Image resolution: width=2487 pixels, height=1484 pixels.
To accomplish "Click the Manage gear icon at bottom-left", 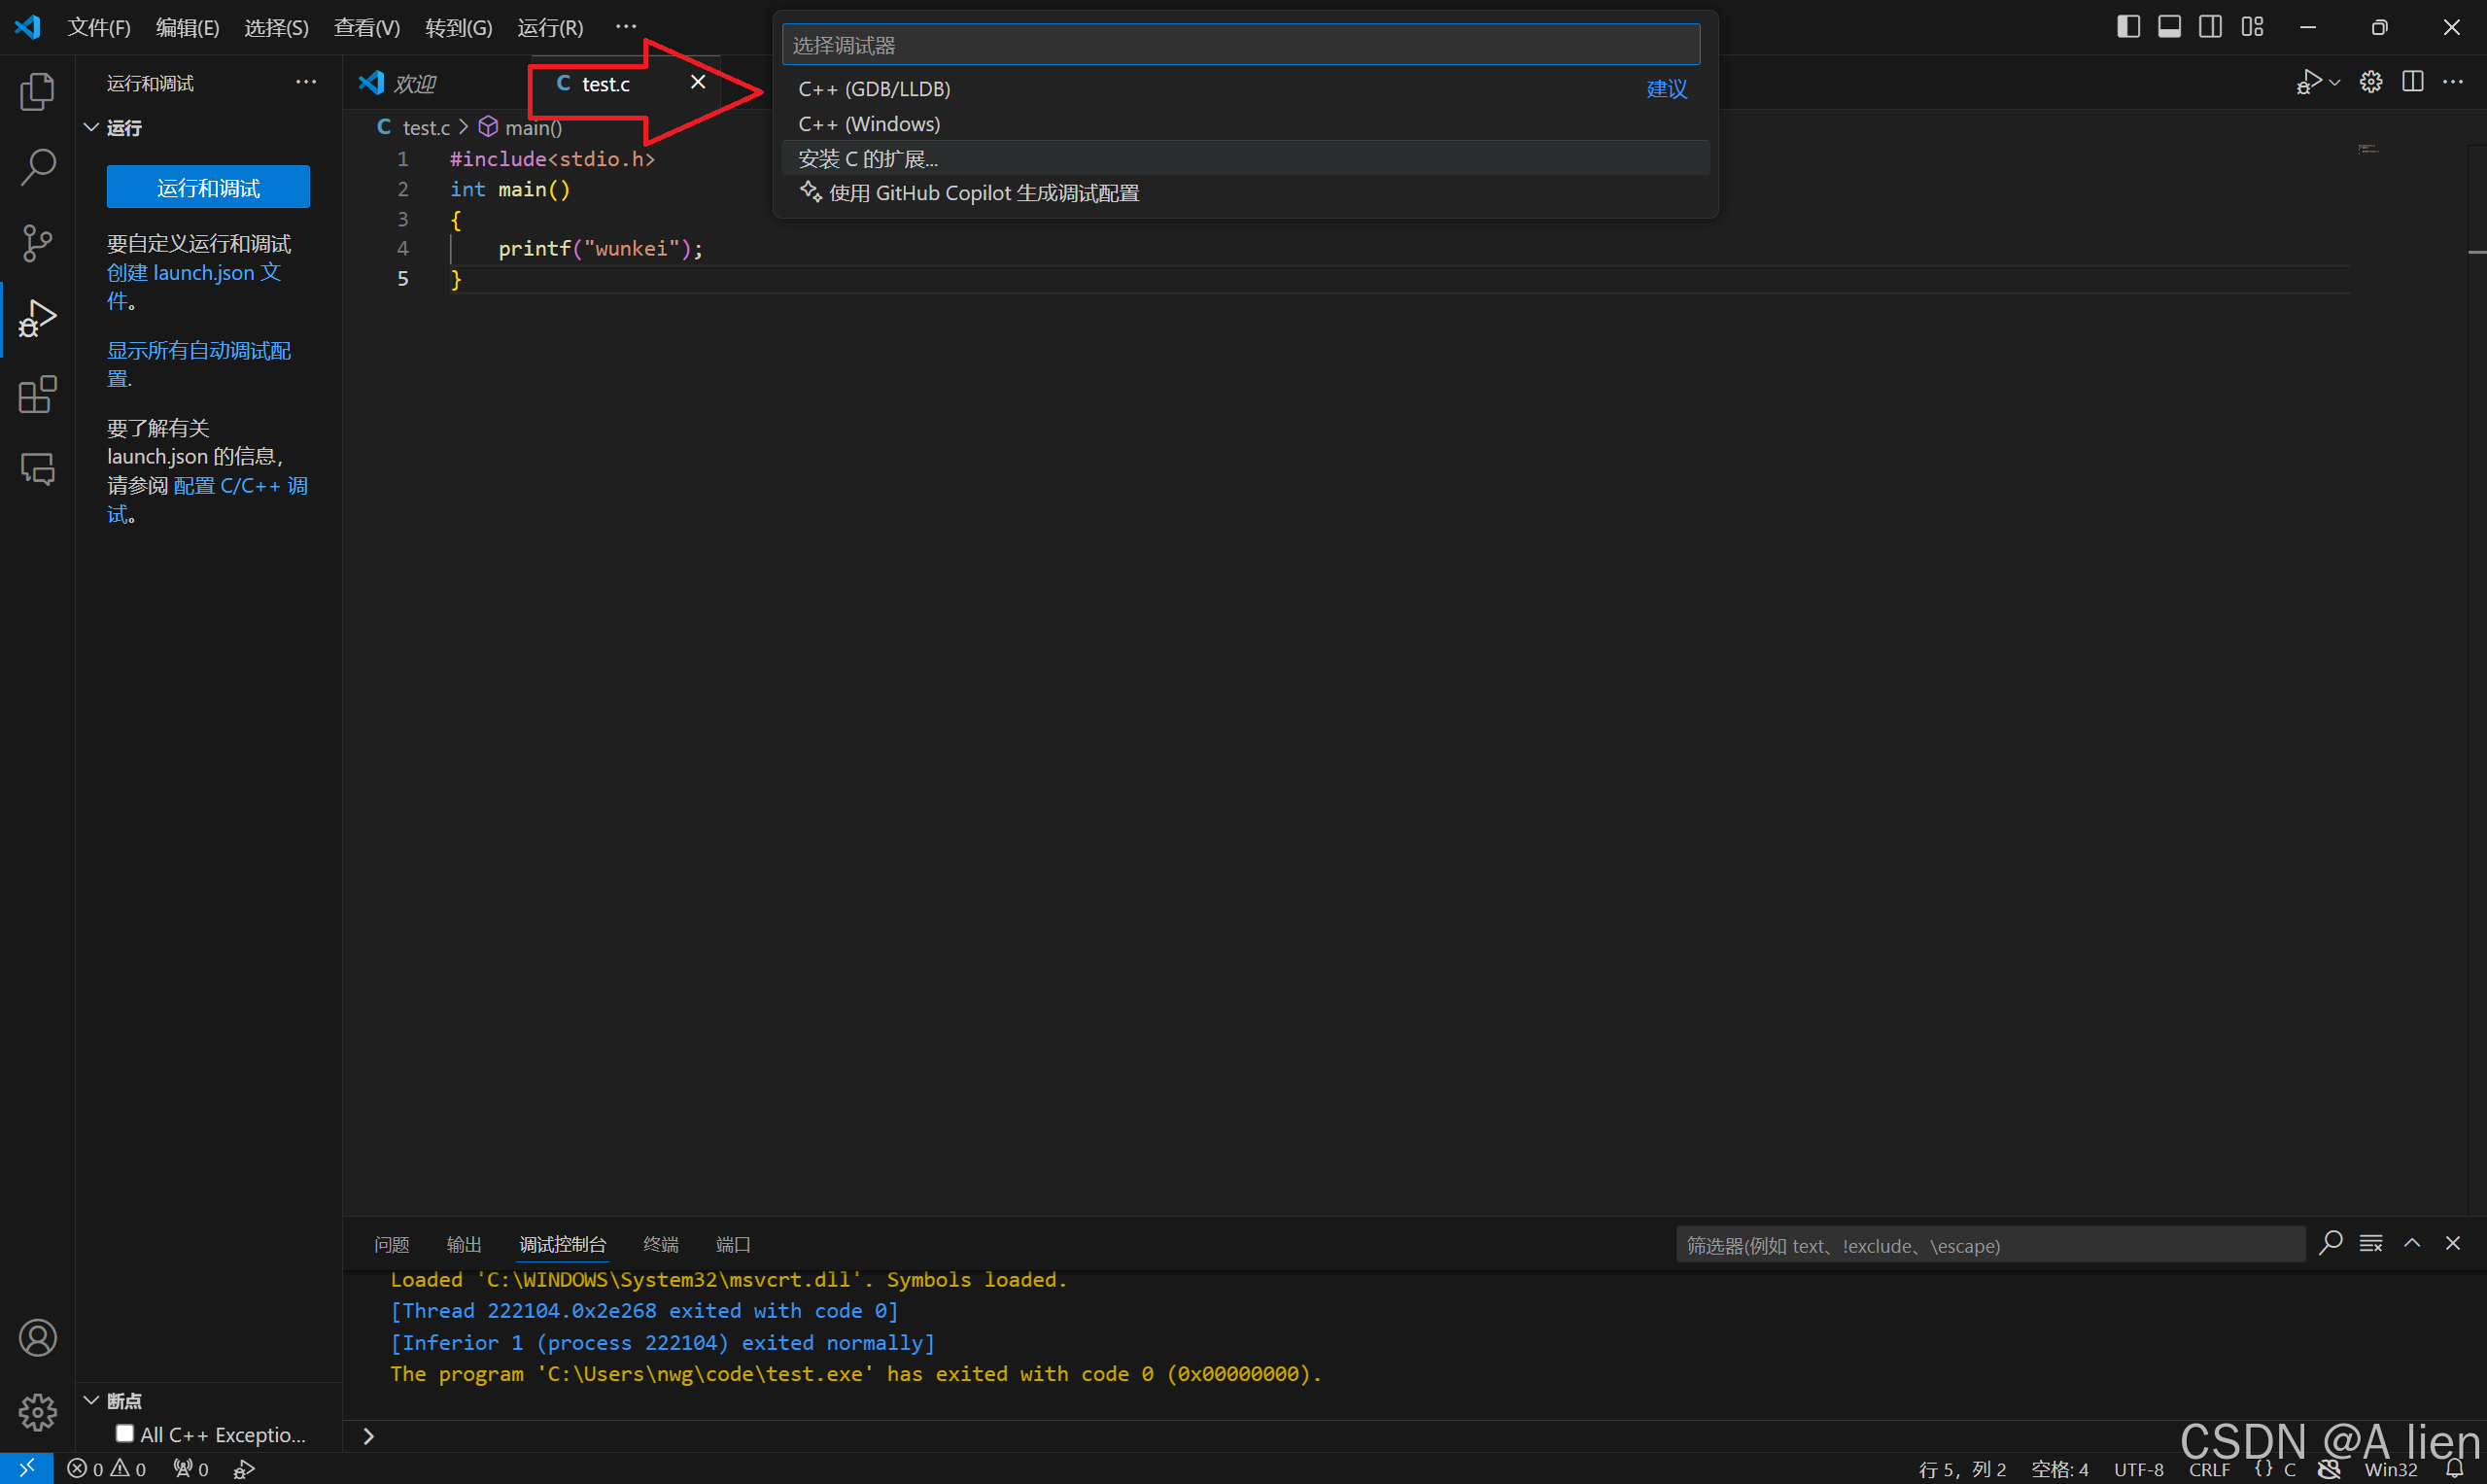I will (37, 1412).
